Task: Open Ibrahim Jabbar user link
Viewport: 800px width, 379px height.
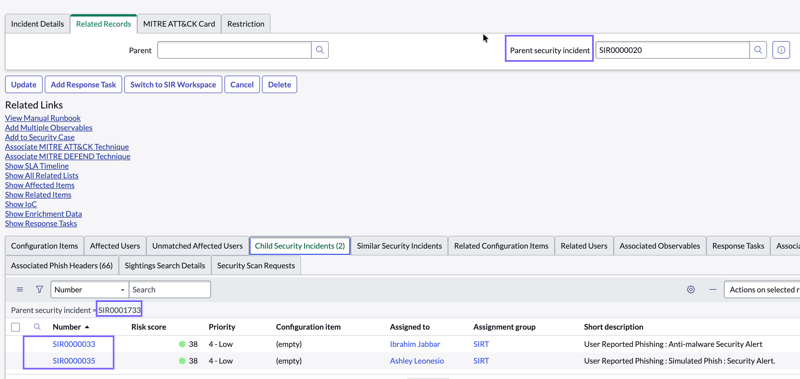Action: coord(415,344)
